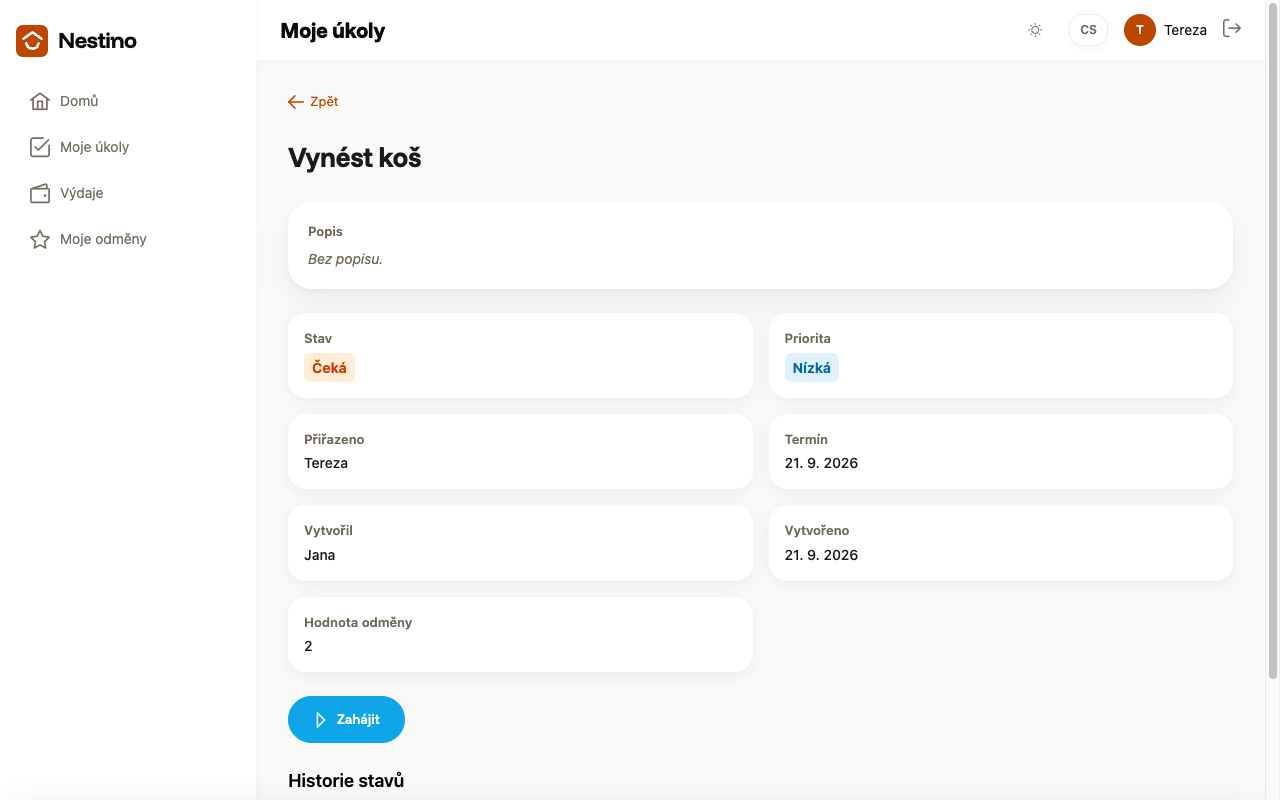
Task: Open Výdaje in the sidebar
Action: pos(128,193)
